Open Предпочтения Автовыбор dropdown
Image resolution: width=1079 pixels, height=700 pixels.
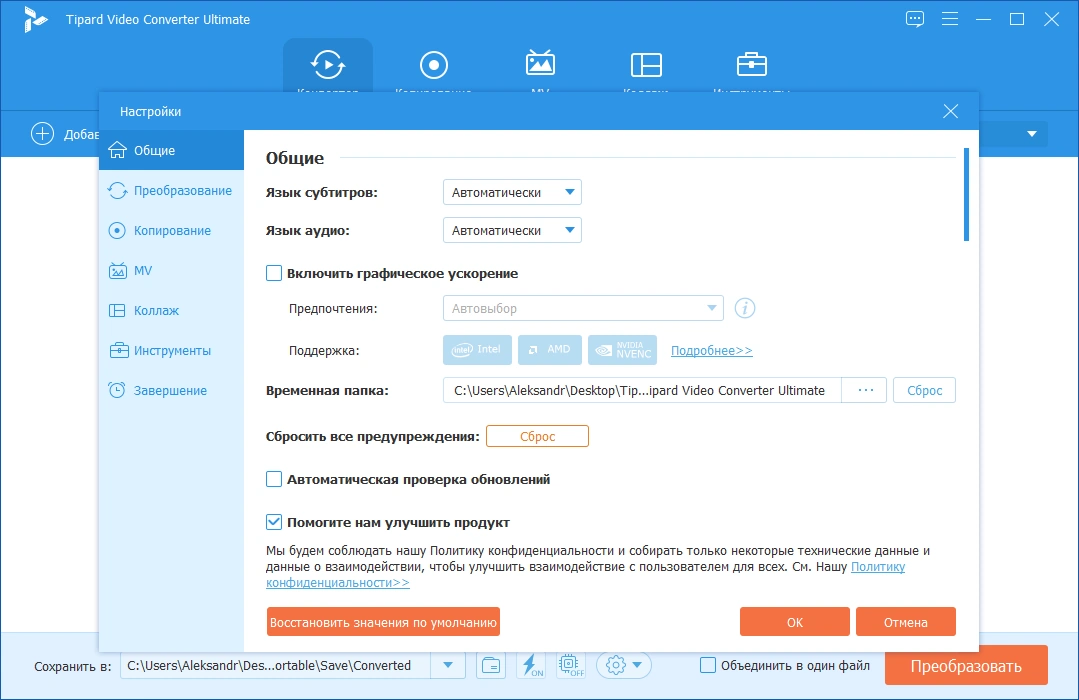583,308
